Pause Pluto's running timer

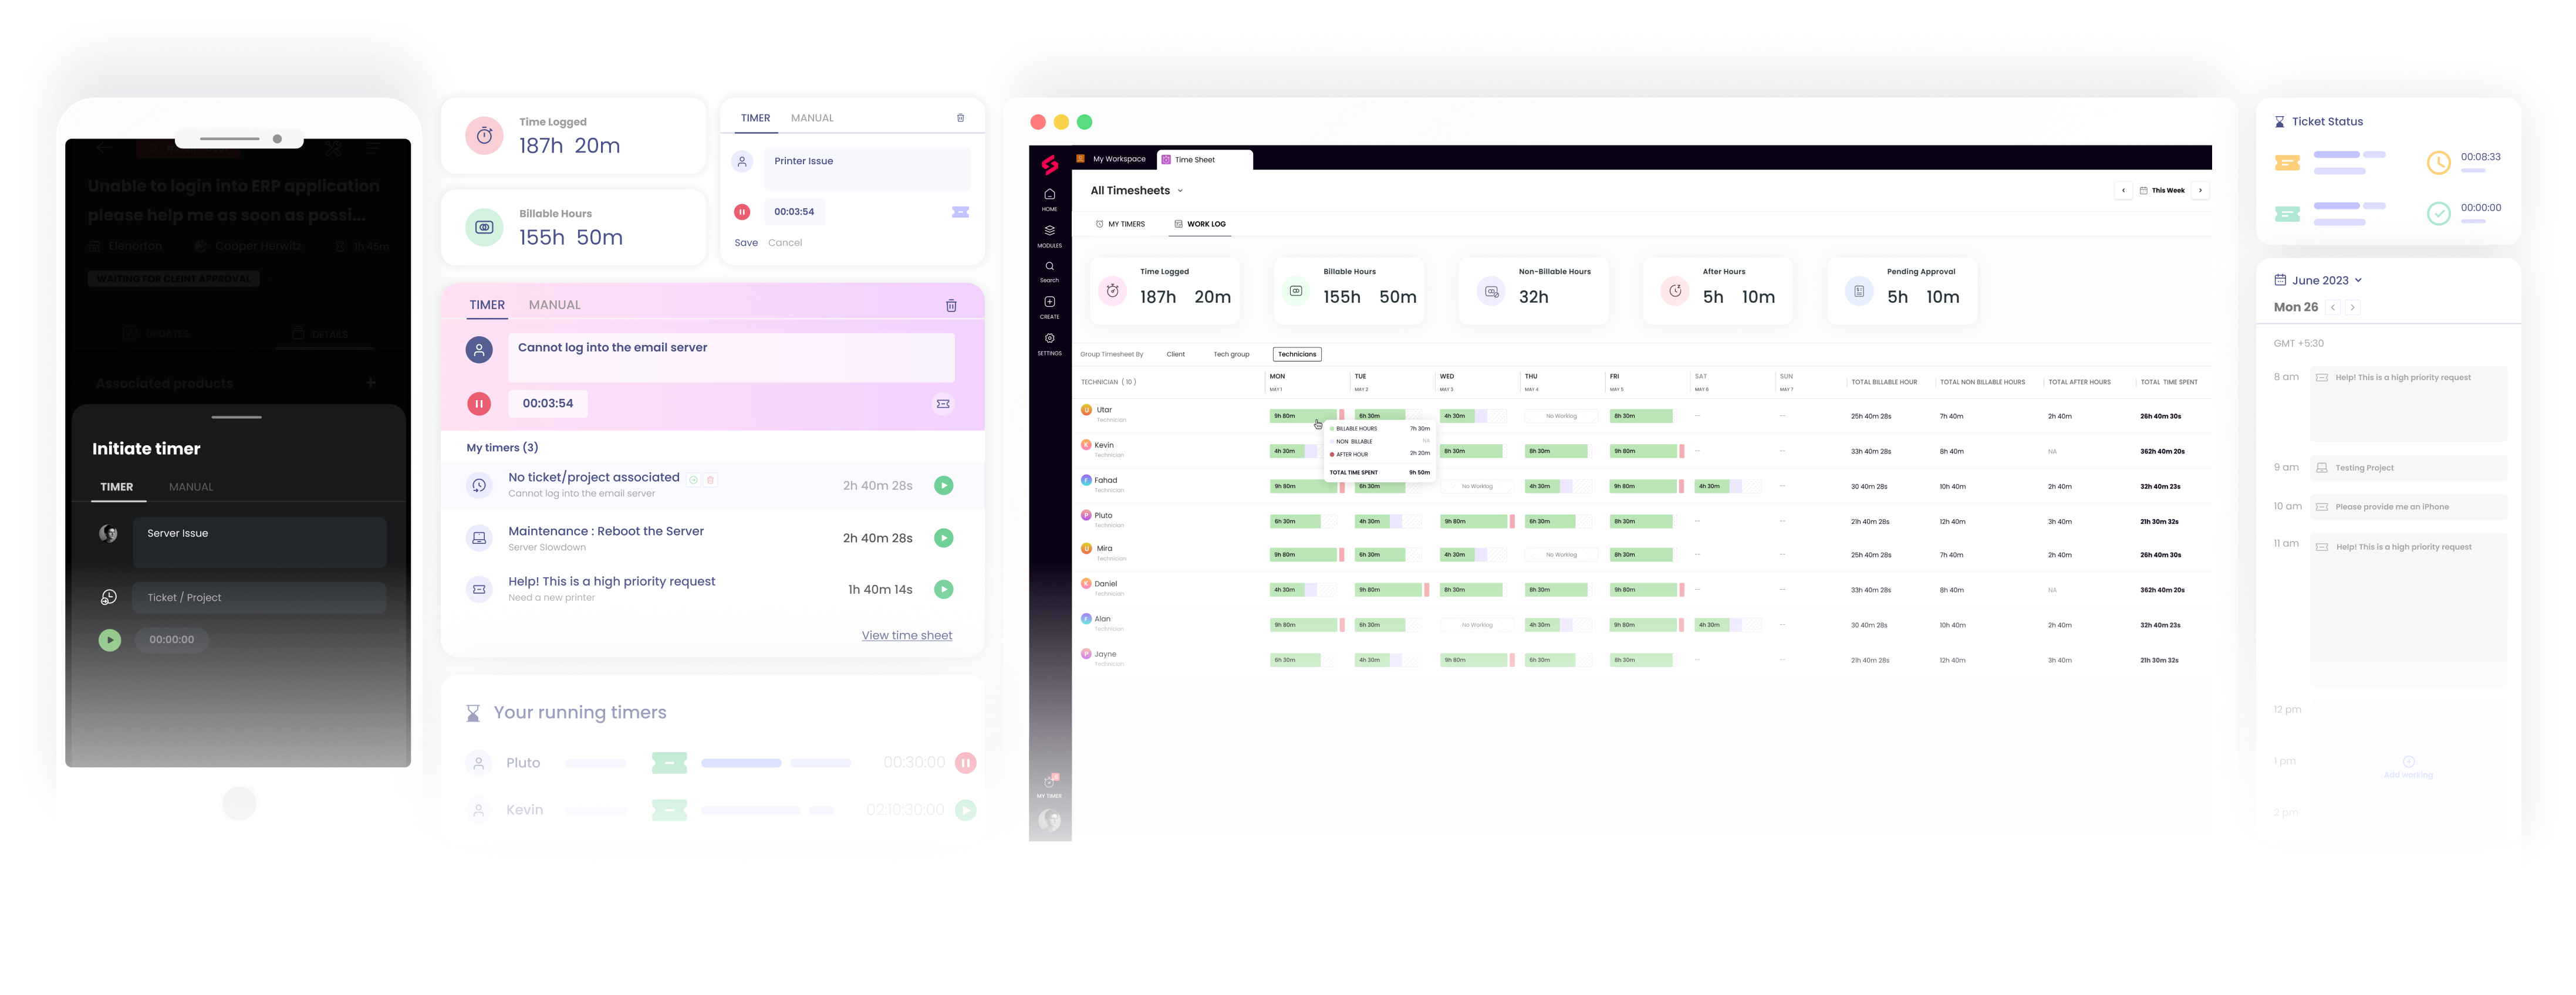point(965,762)
